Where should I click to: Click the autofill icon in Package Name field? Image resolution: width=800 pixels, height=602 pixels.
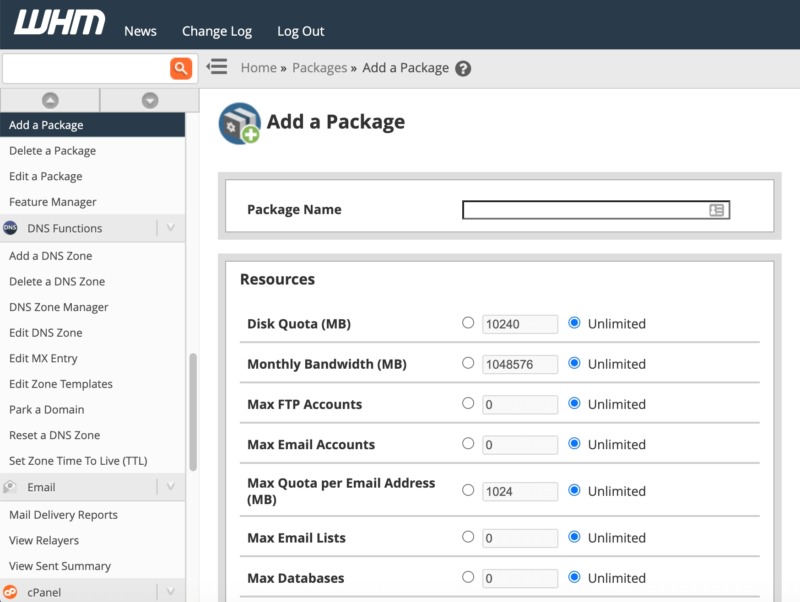point(716,210)
